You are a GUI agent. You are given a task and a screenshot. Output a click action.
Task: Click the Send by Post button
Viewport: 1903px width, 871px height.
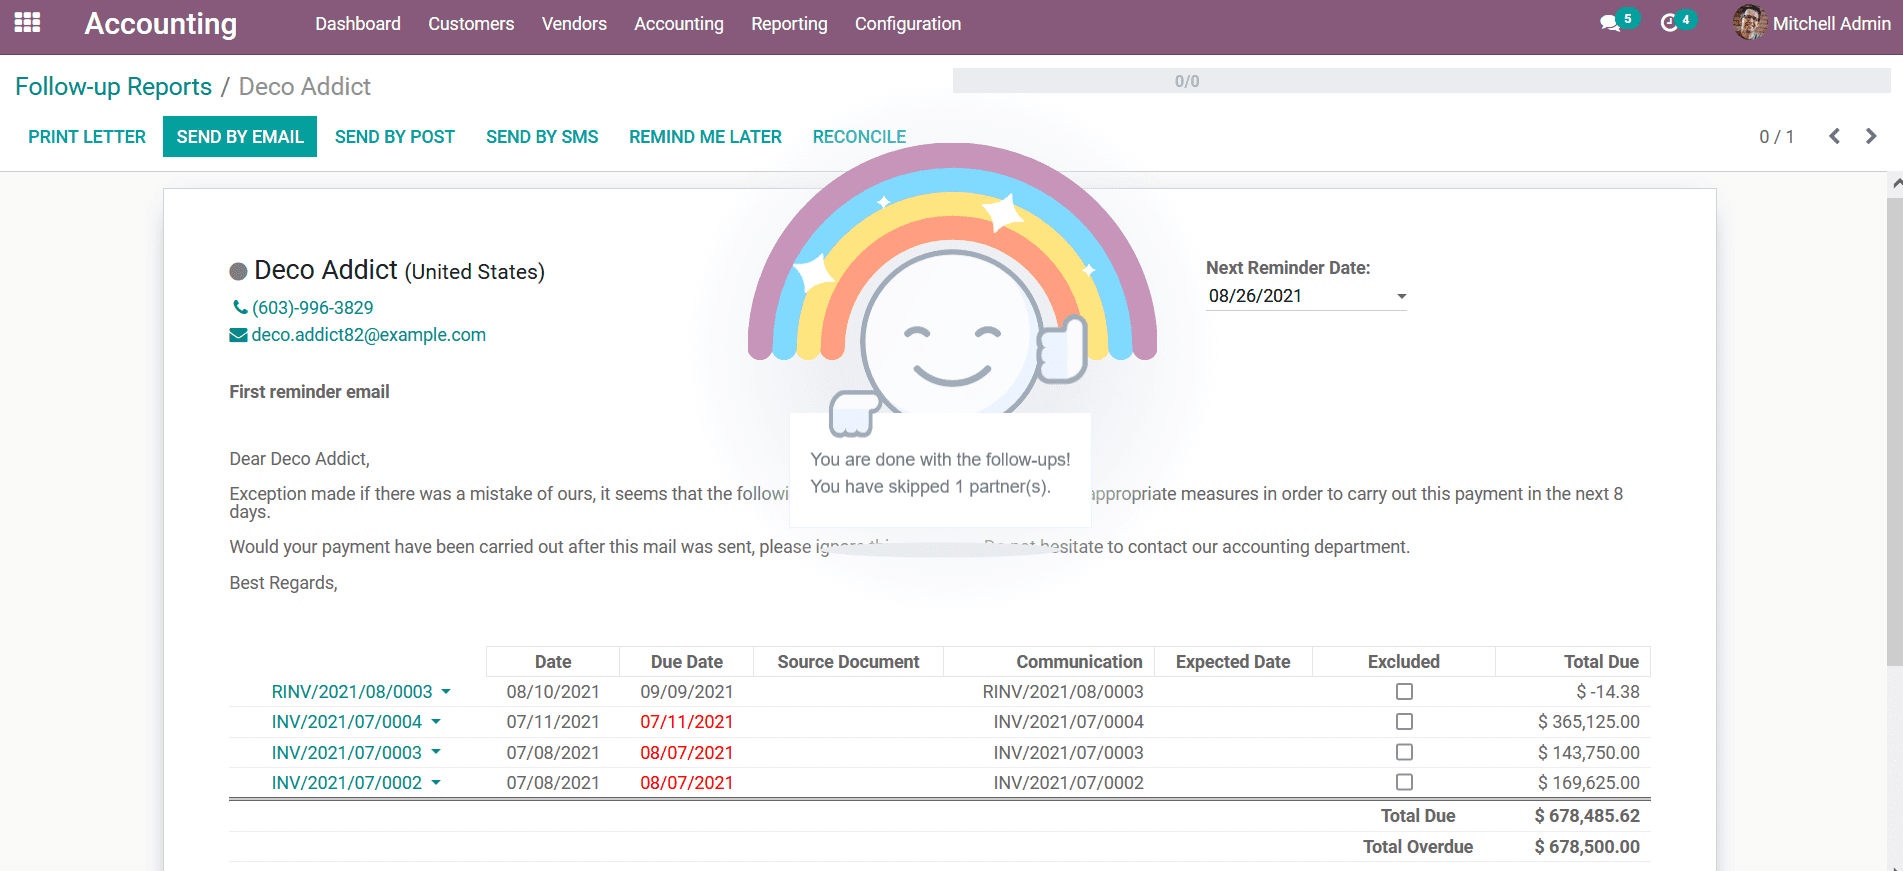[x=395, y=137]
